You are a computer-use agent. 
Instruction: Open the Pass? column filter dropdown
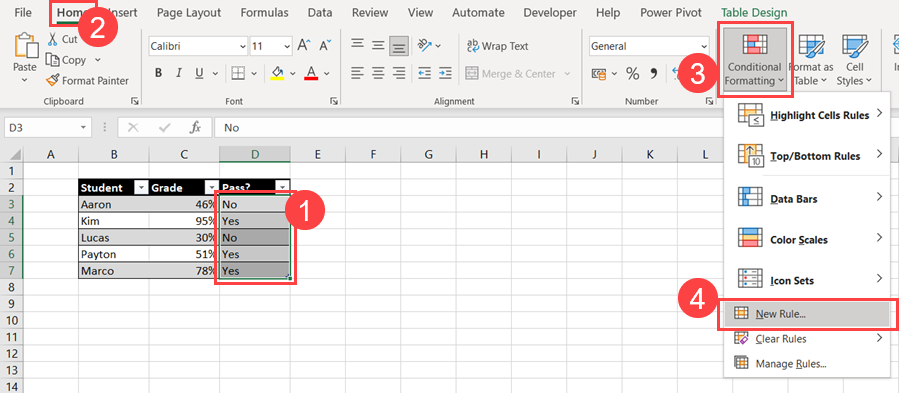pos(283,188)
